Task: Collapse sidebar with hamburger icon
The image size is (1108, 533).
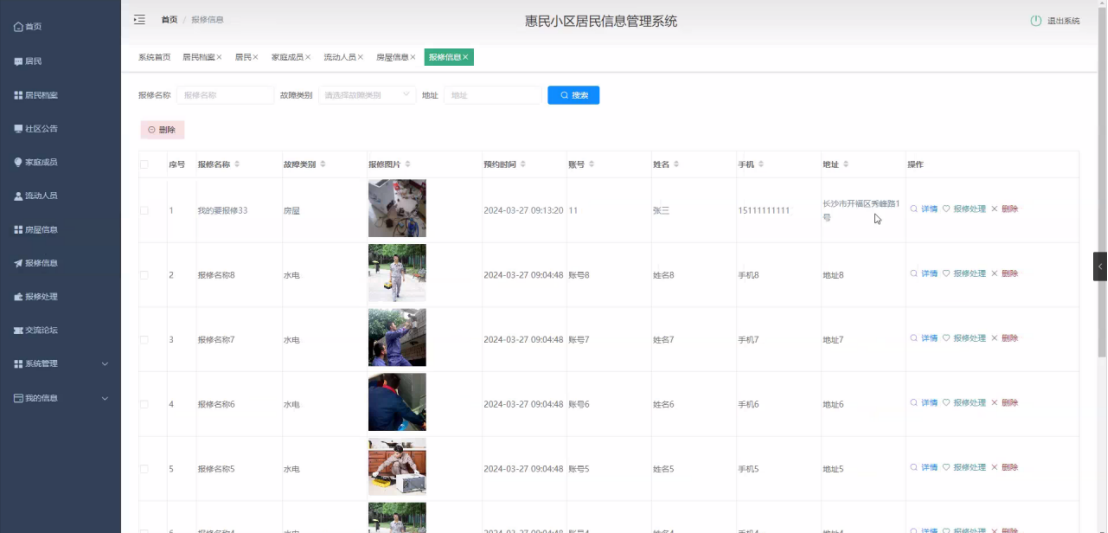Action: click(x=140, y=20)
